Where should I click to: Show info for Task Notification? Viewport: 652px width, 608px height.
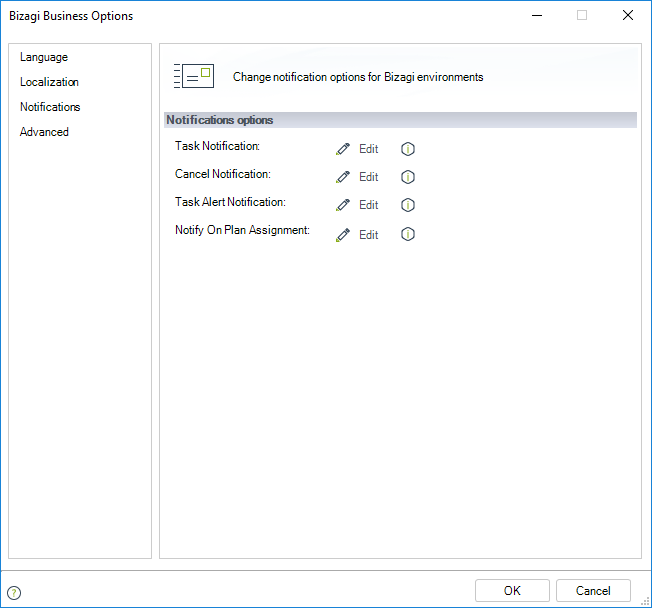tap(408, 149)
